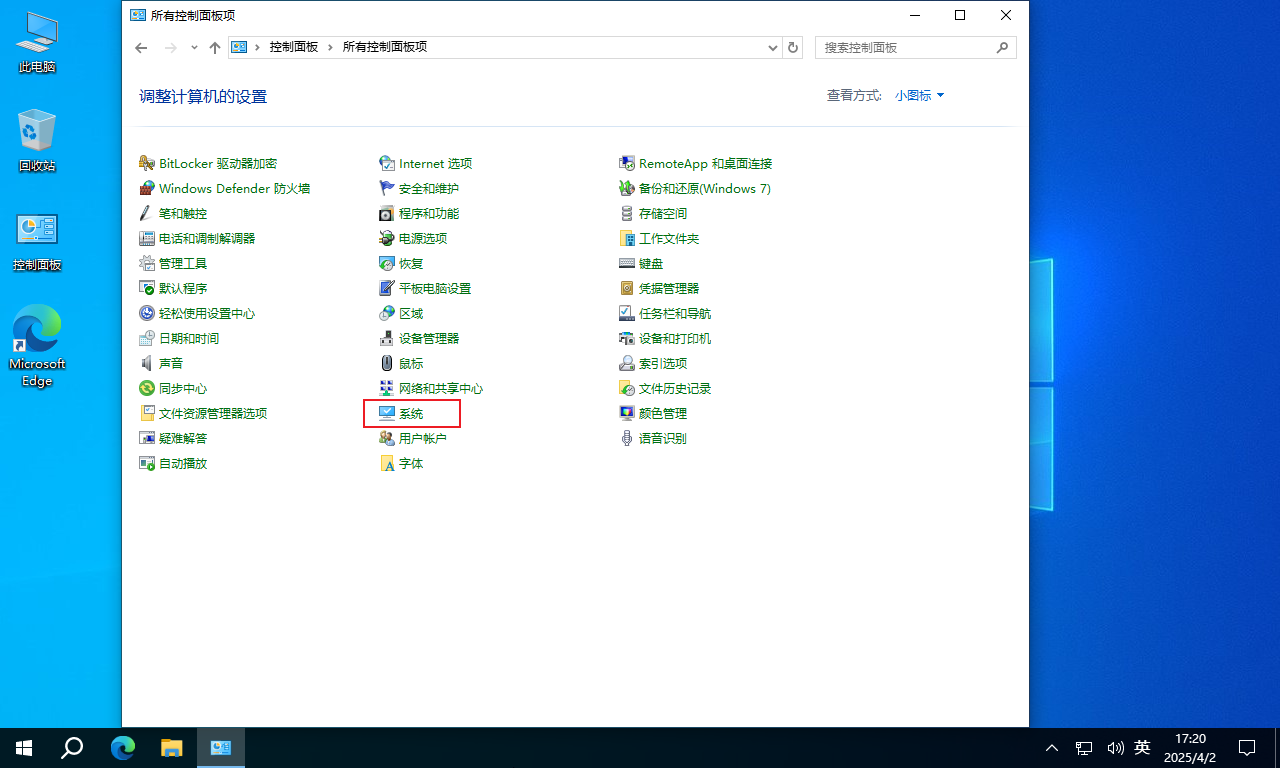Open the 程序和功能 icon
Image resolution: width=1280 pixels, height=768 pixels.
click(x=387, y=213)
